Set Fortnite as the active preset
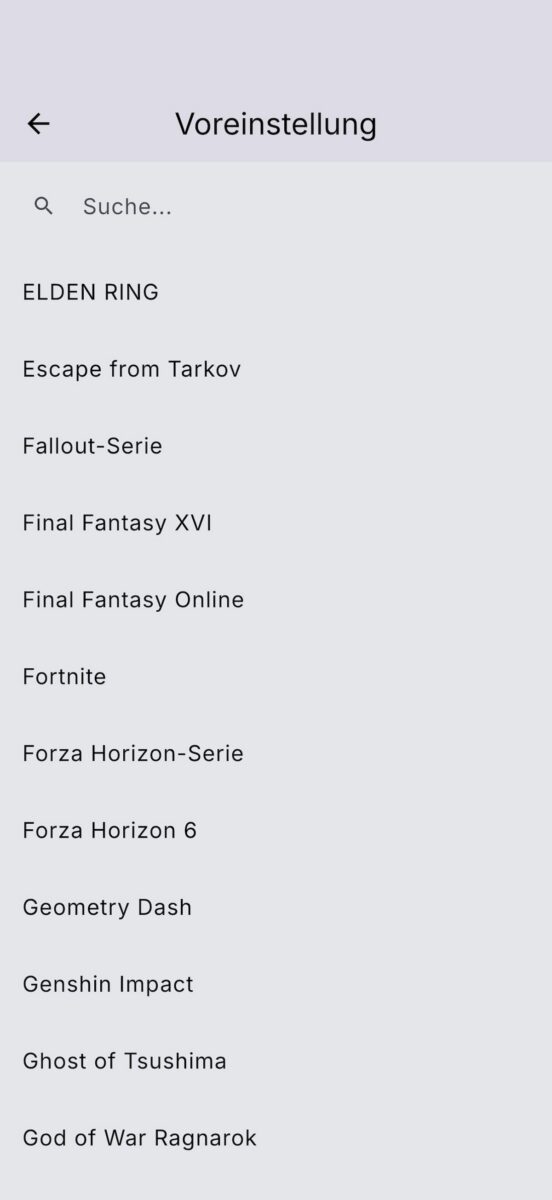Screen dimensions: 552x1200 tap(276, 677)
